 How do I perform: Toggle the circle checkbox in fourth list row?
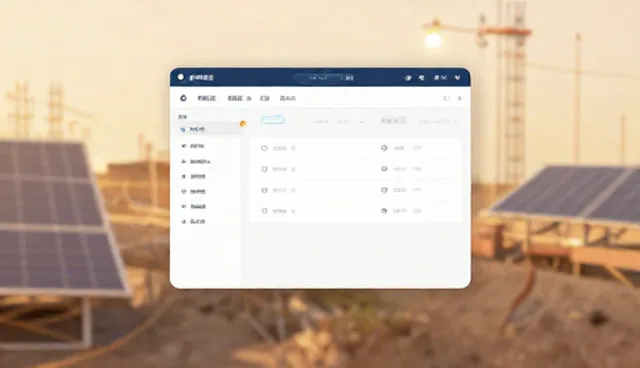pos(264,211)
